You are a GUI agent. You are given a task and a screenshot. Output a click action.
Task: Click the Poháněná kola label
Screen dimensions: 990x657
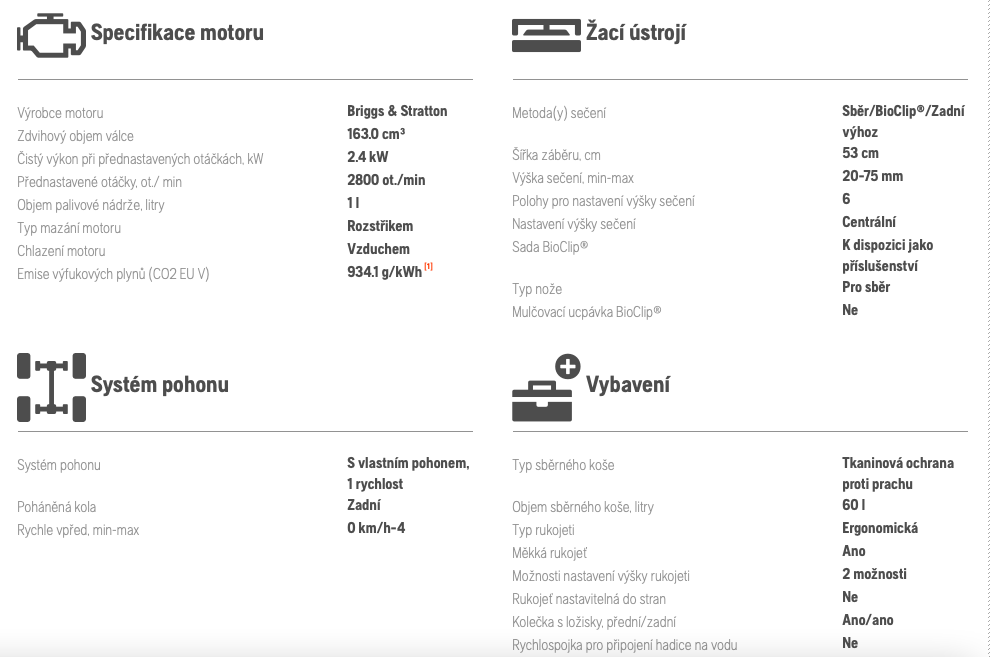(x=56, y=507)
